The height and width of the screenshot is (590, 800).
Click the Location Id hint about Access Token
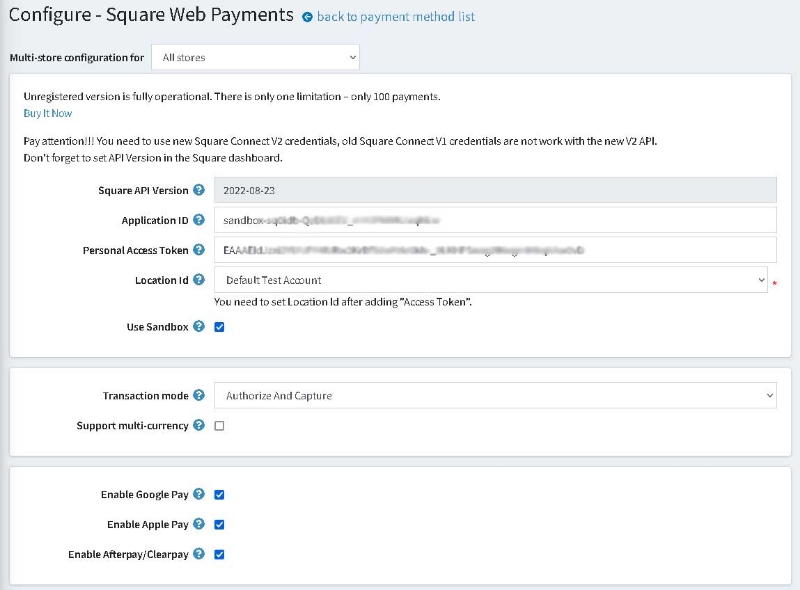(x=343, y=302)
